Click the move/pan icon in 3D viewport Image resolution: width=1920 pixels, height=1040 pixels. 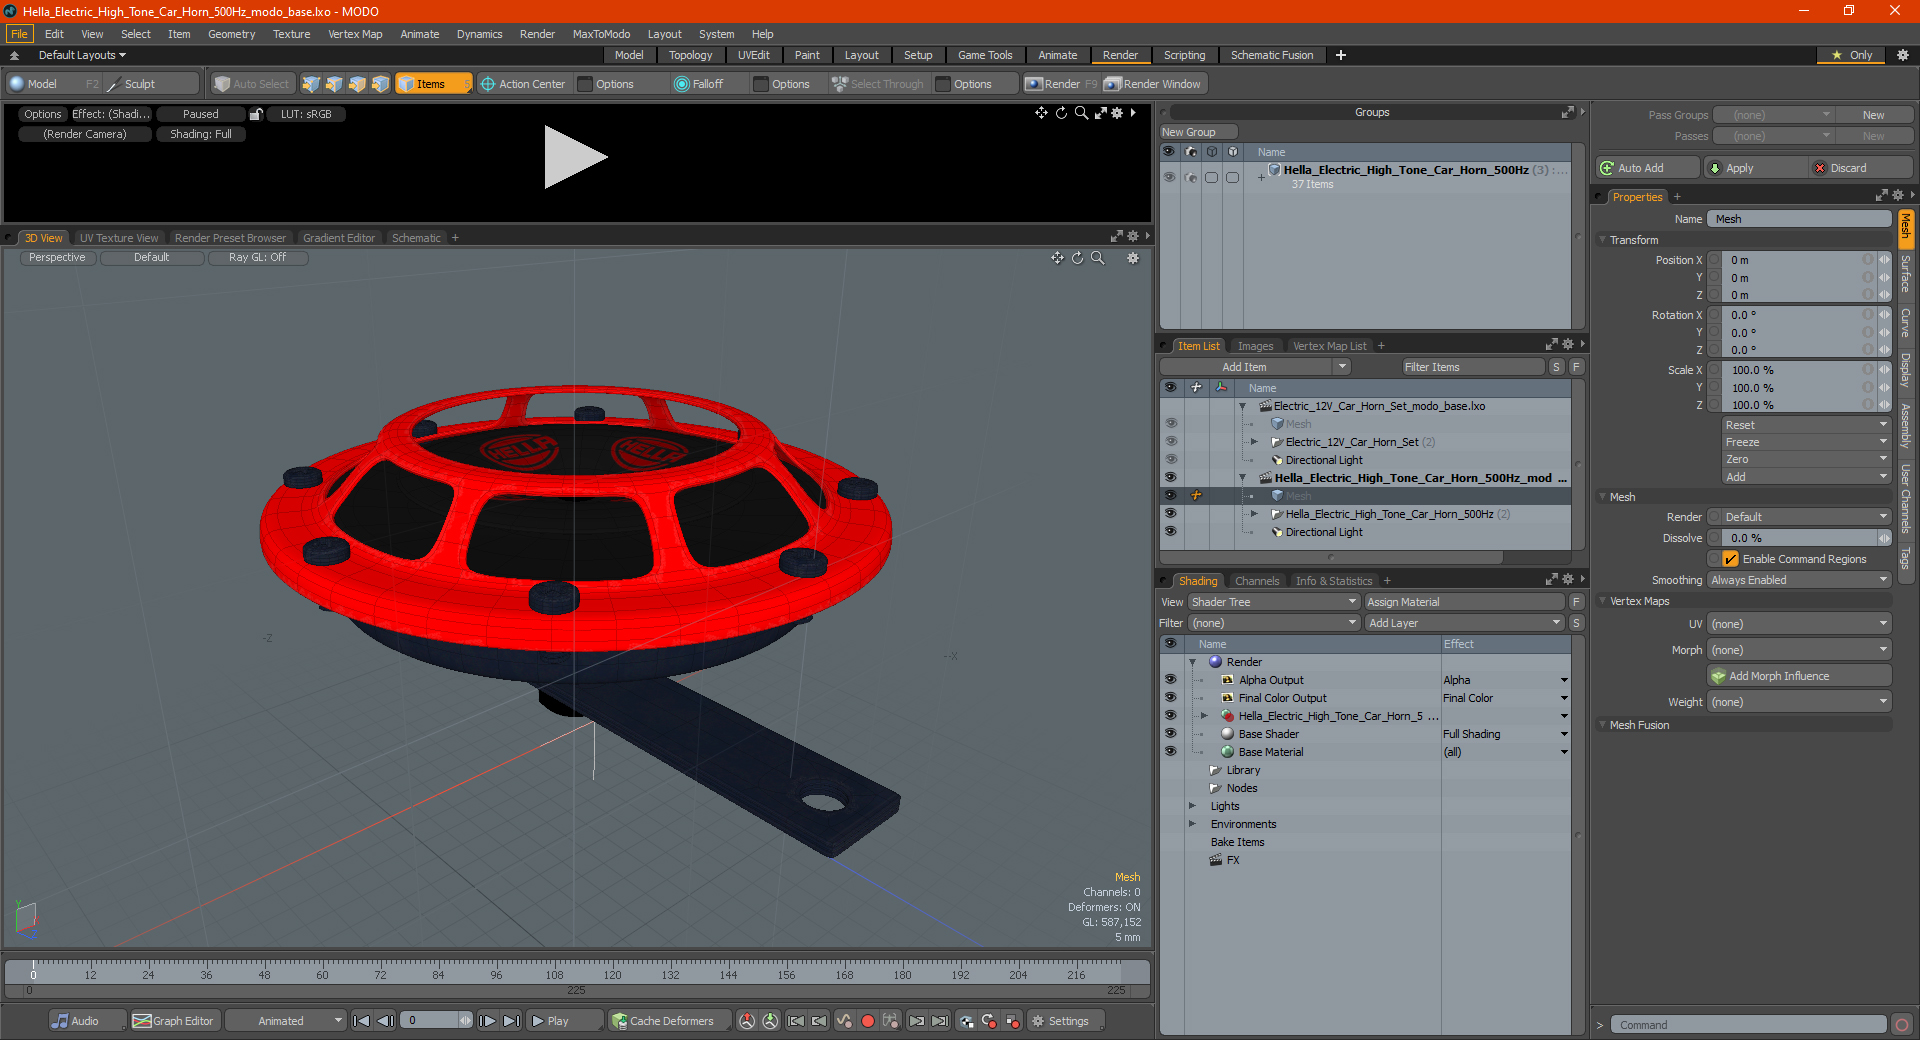point(1057,258)
